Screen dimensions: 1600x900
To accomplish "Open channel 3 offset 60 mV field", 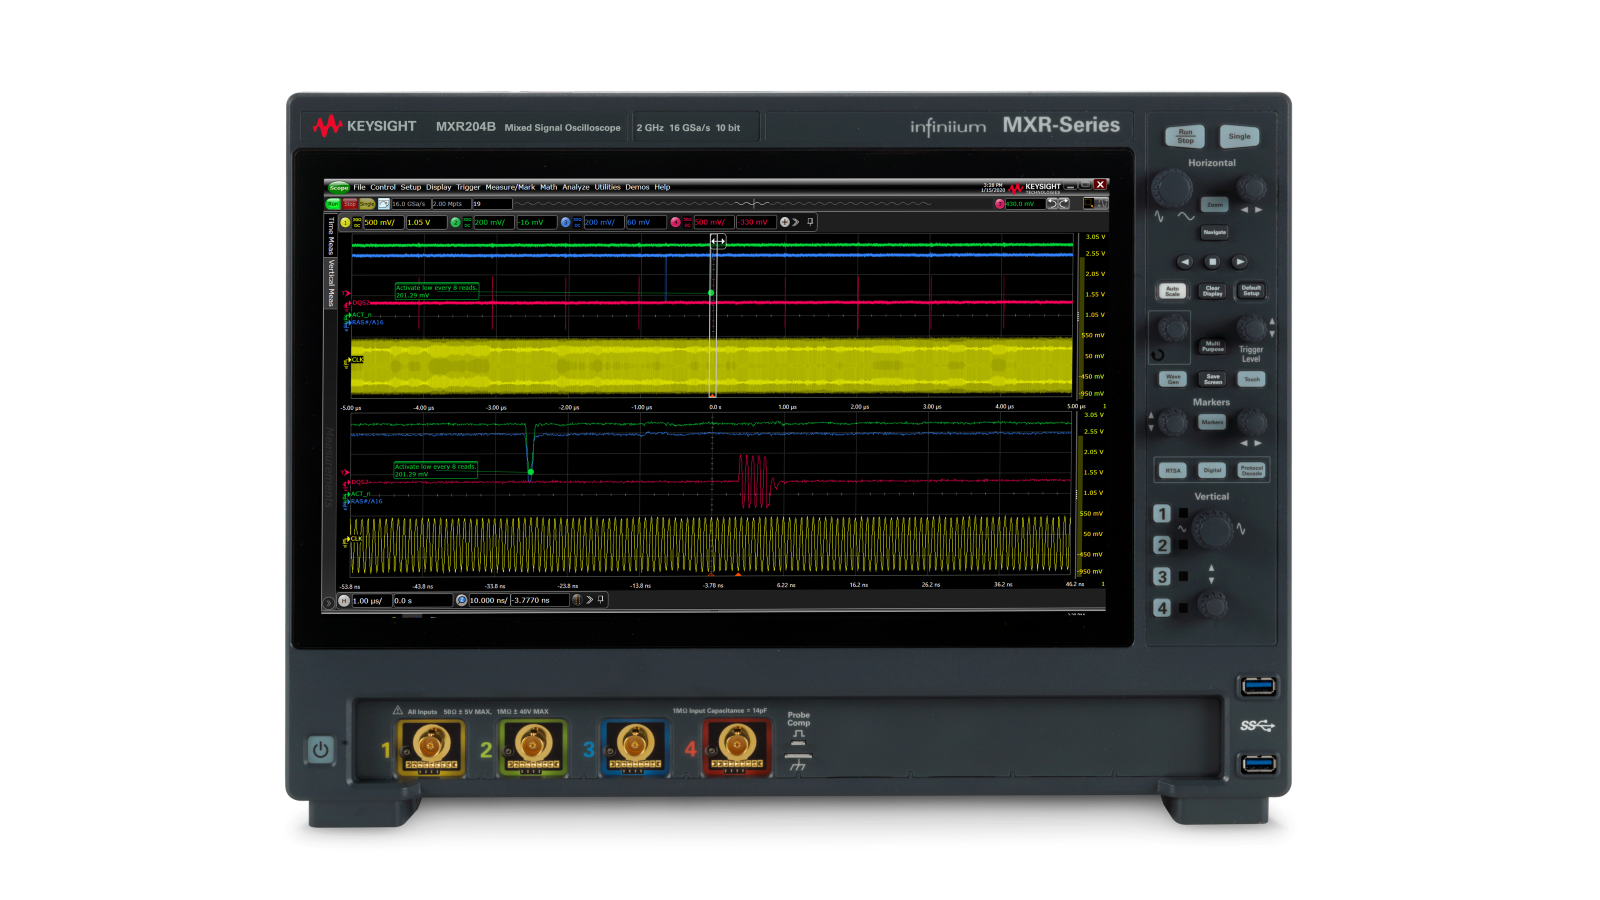I will [646, 222].
